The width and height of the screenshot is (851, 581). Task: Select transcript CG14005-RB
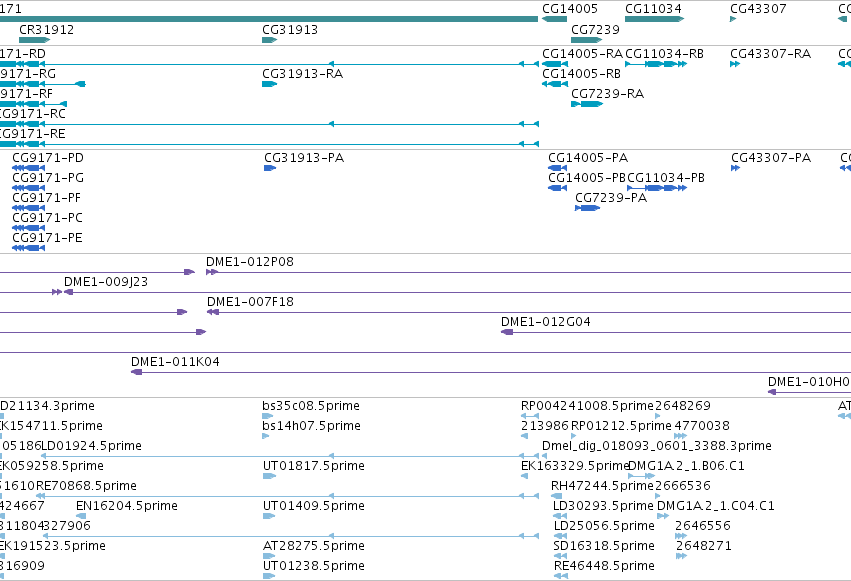click(x=582, y=74)
